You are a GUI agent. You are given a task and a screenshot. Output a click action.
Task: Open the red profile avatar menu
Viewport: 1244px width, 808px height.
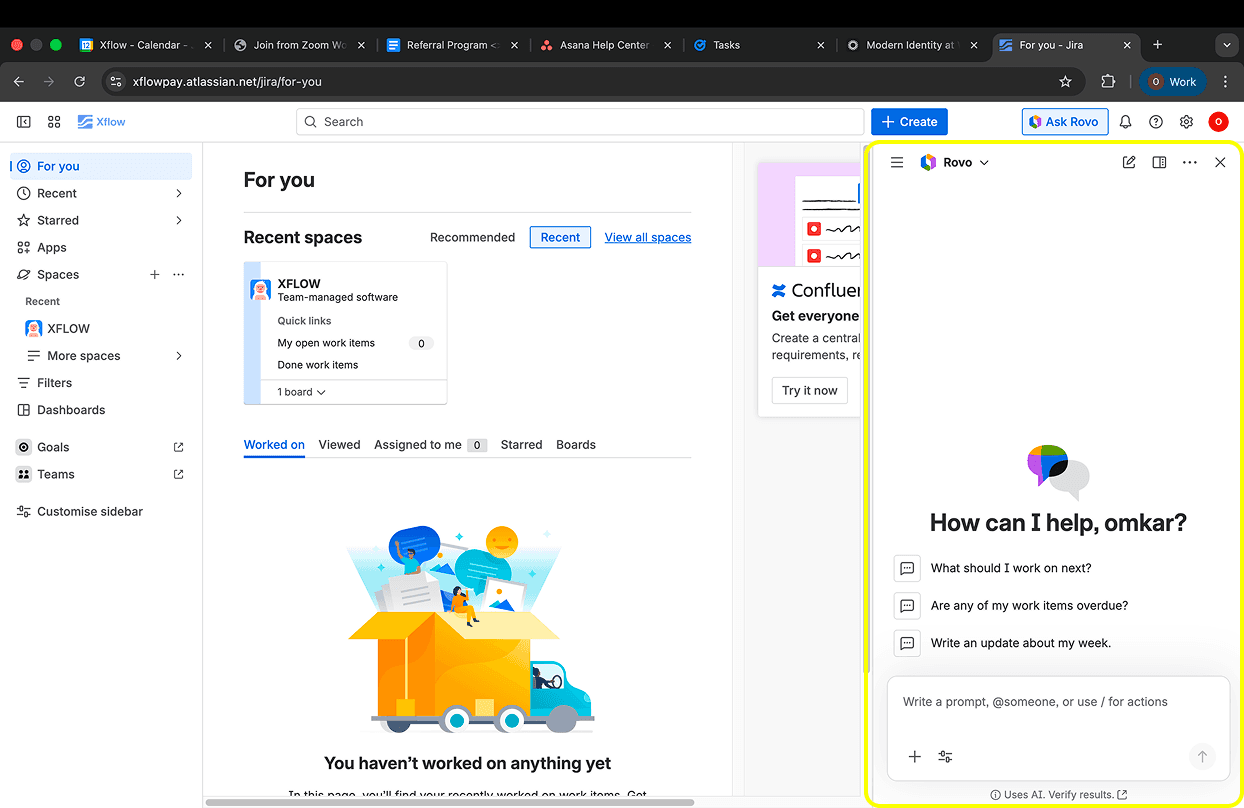coord(1218,122)
